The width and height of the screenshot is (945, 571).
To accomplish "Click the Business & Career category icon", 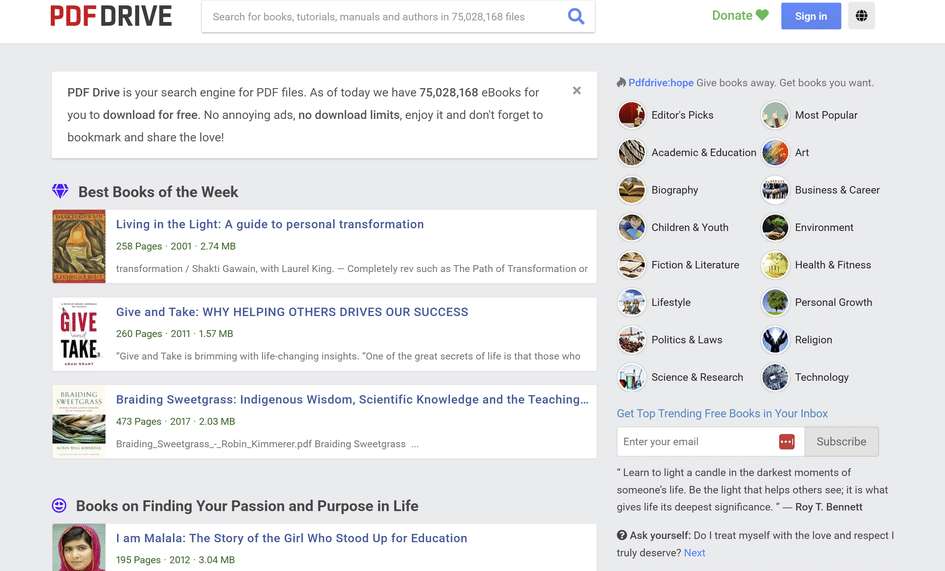I will (x=775, y=190).
